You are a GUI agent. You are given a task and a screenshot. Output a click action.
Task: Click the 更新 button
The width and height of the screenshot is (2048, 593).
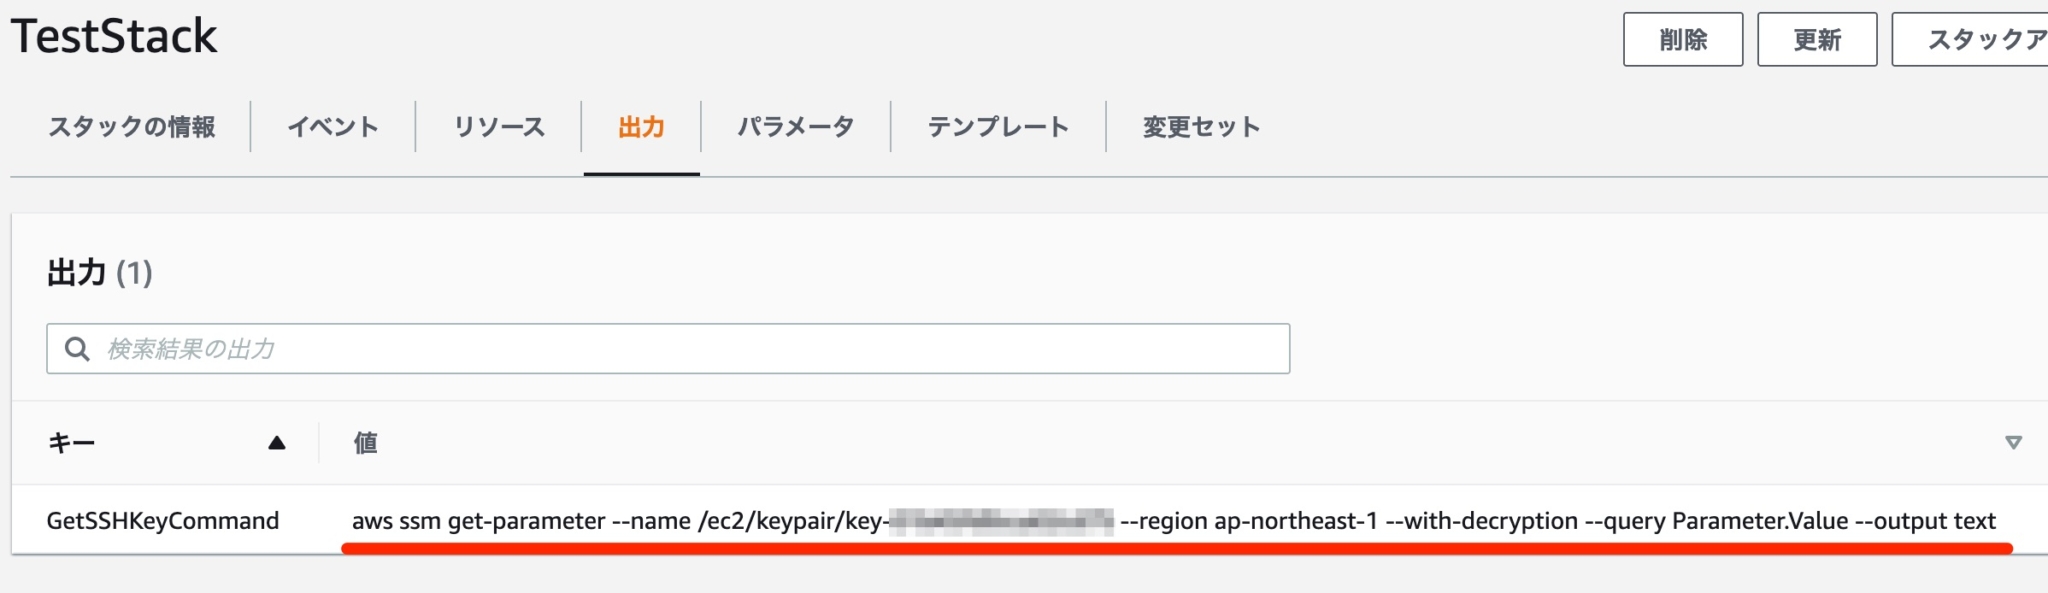pos(1816,38)
